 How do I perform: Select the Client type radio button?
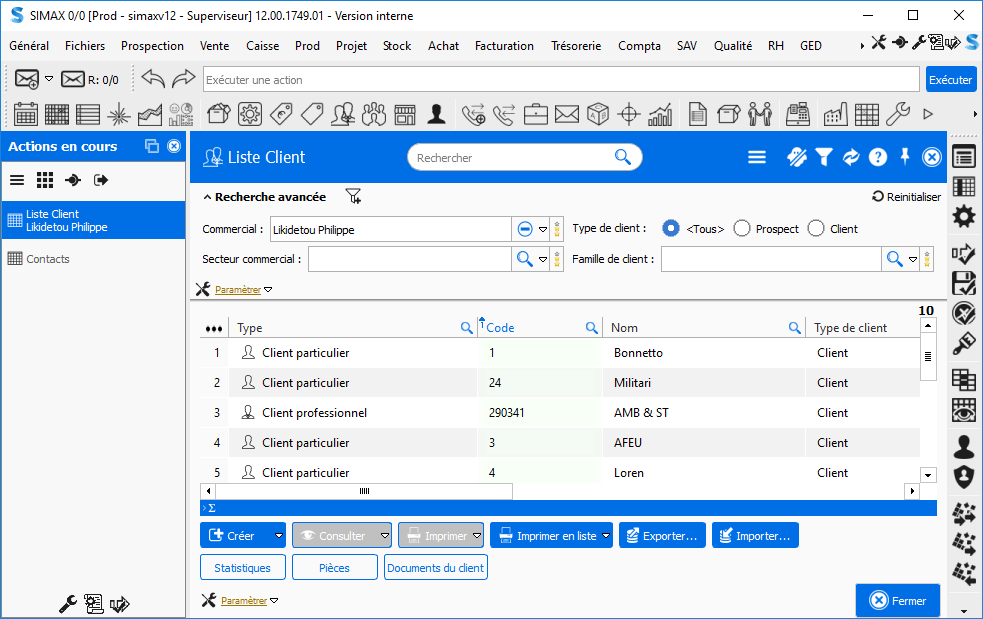[x=816, y=229]
